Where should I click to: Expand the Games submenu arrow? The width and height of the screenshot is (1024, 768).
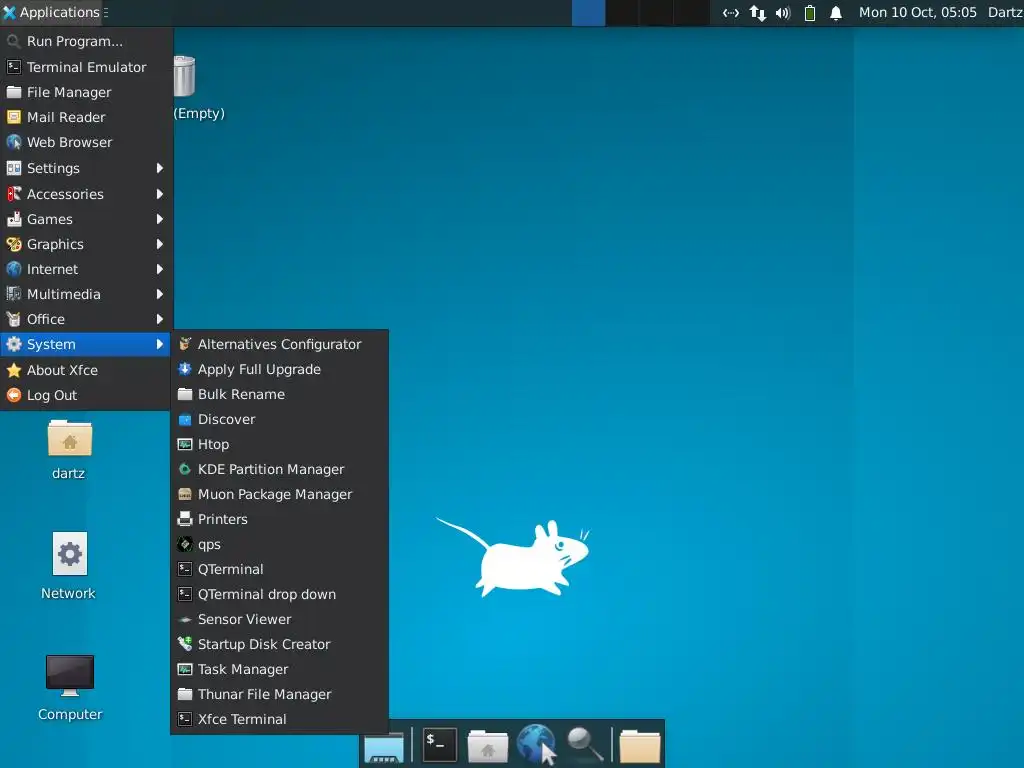click(x=159, y=219)
